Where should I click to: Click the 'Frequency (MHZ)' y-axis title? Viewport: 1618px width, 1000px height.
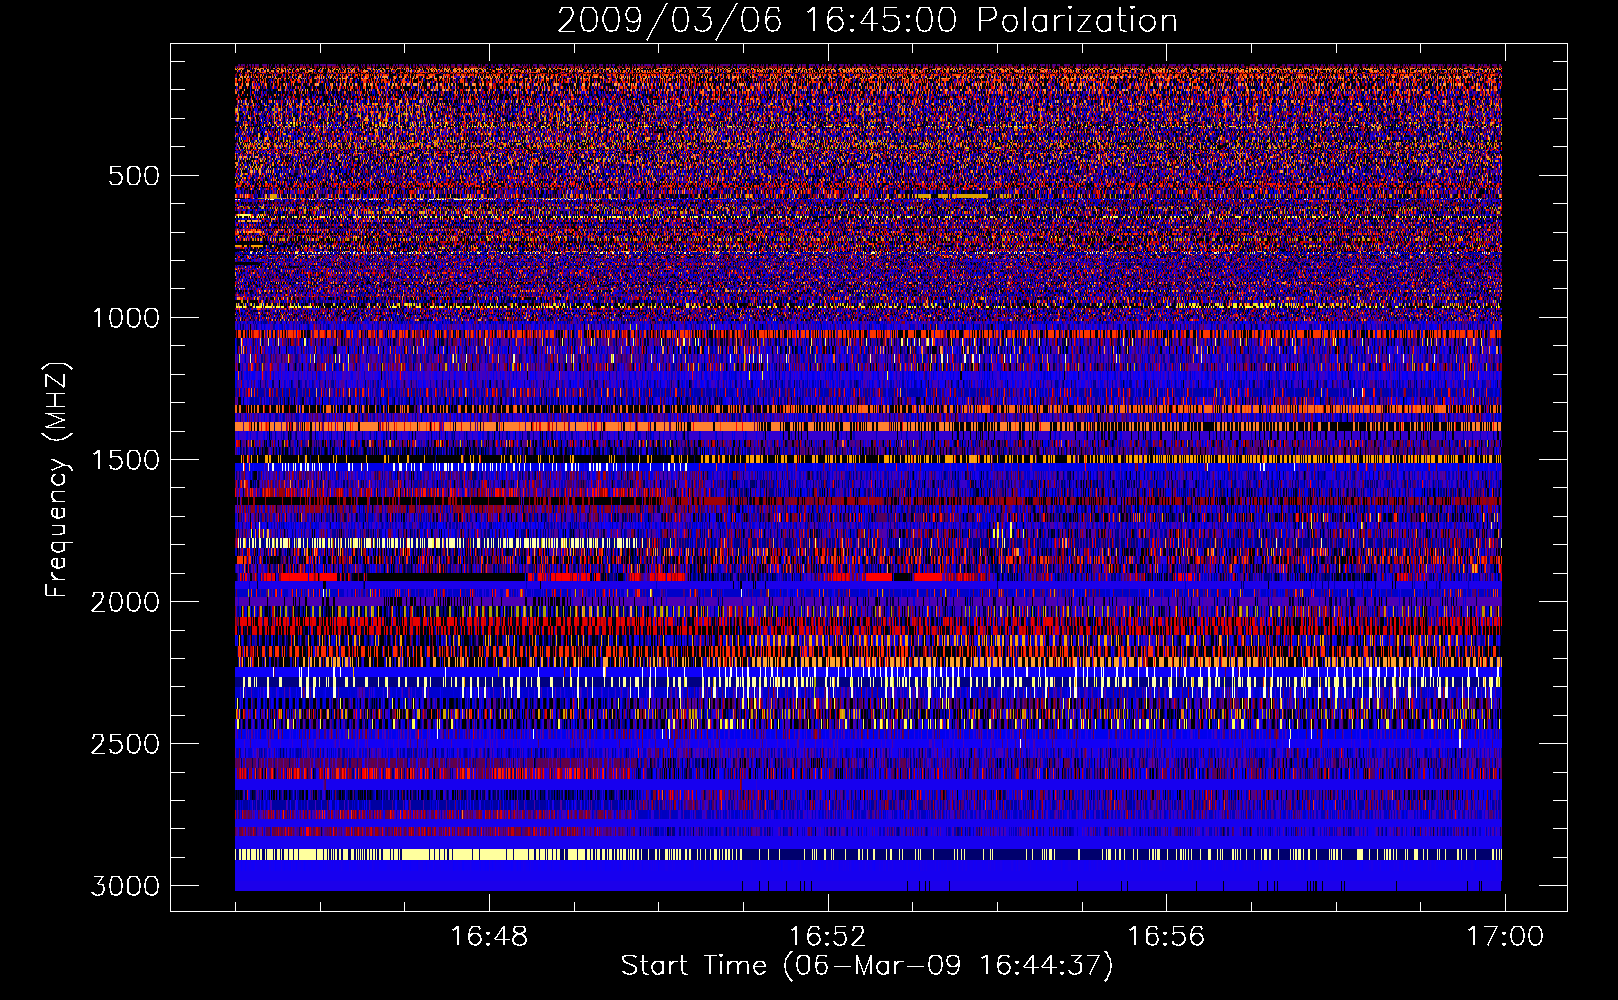(x=57, y=479)
